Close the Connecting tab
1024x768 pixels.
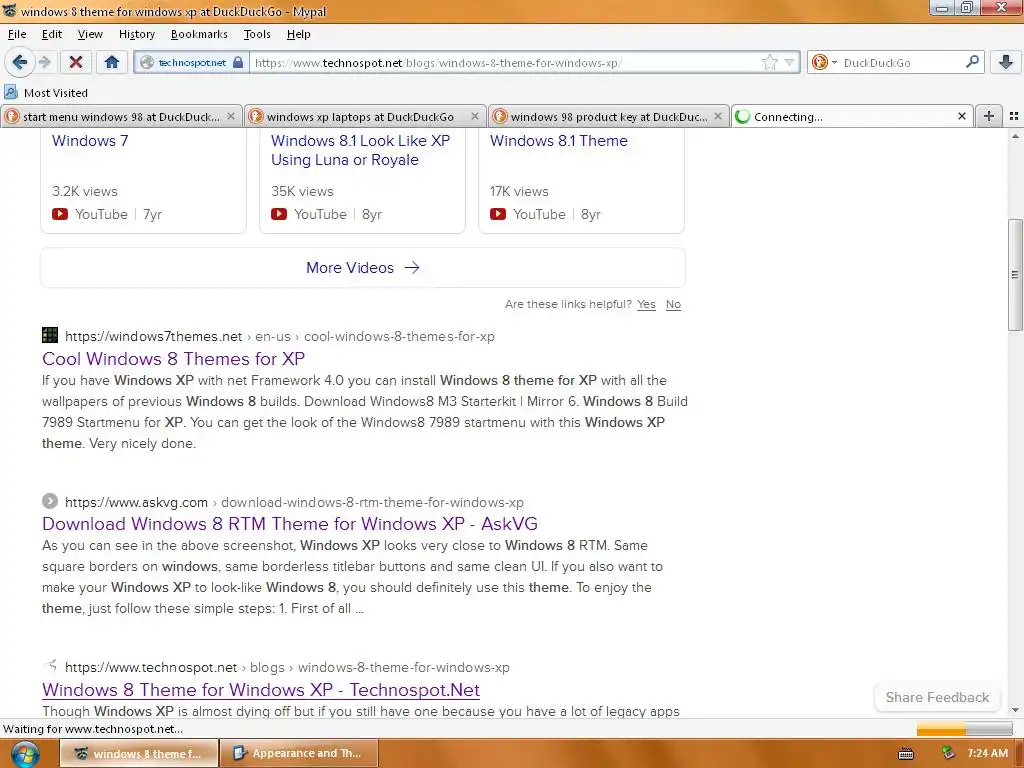tap(962, 116)
